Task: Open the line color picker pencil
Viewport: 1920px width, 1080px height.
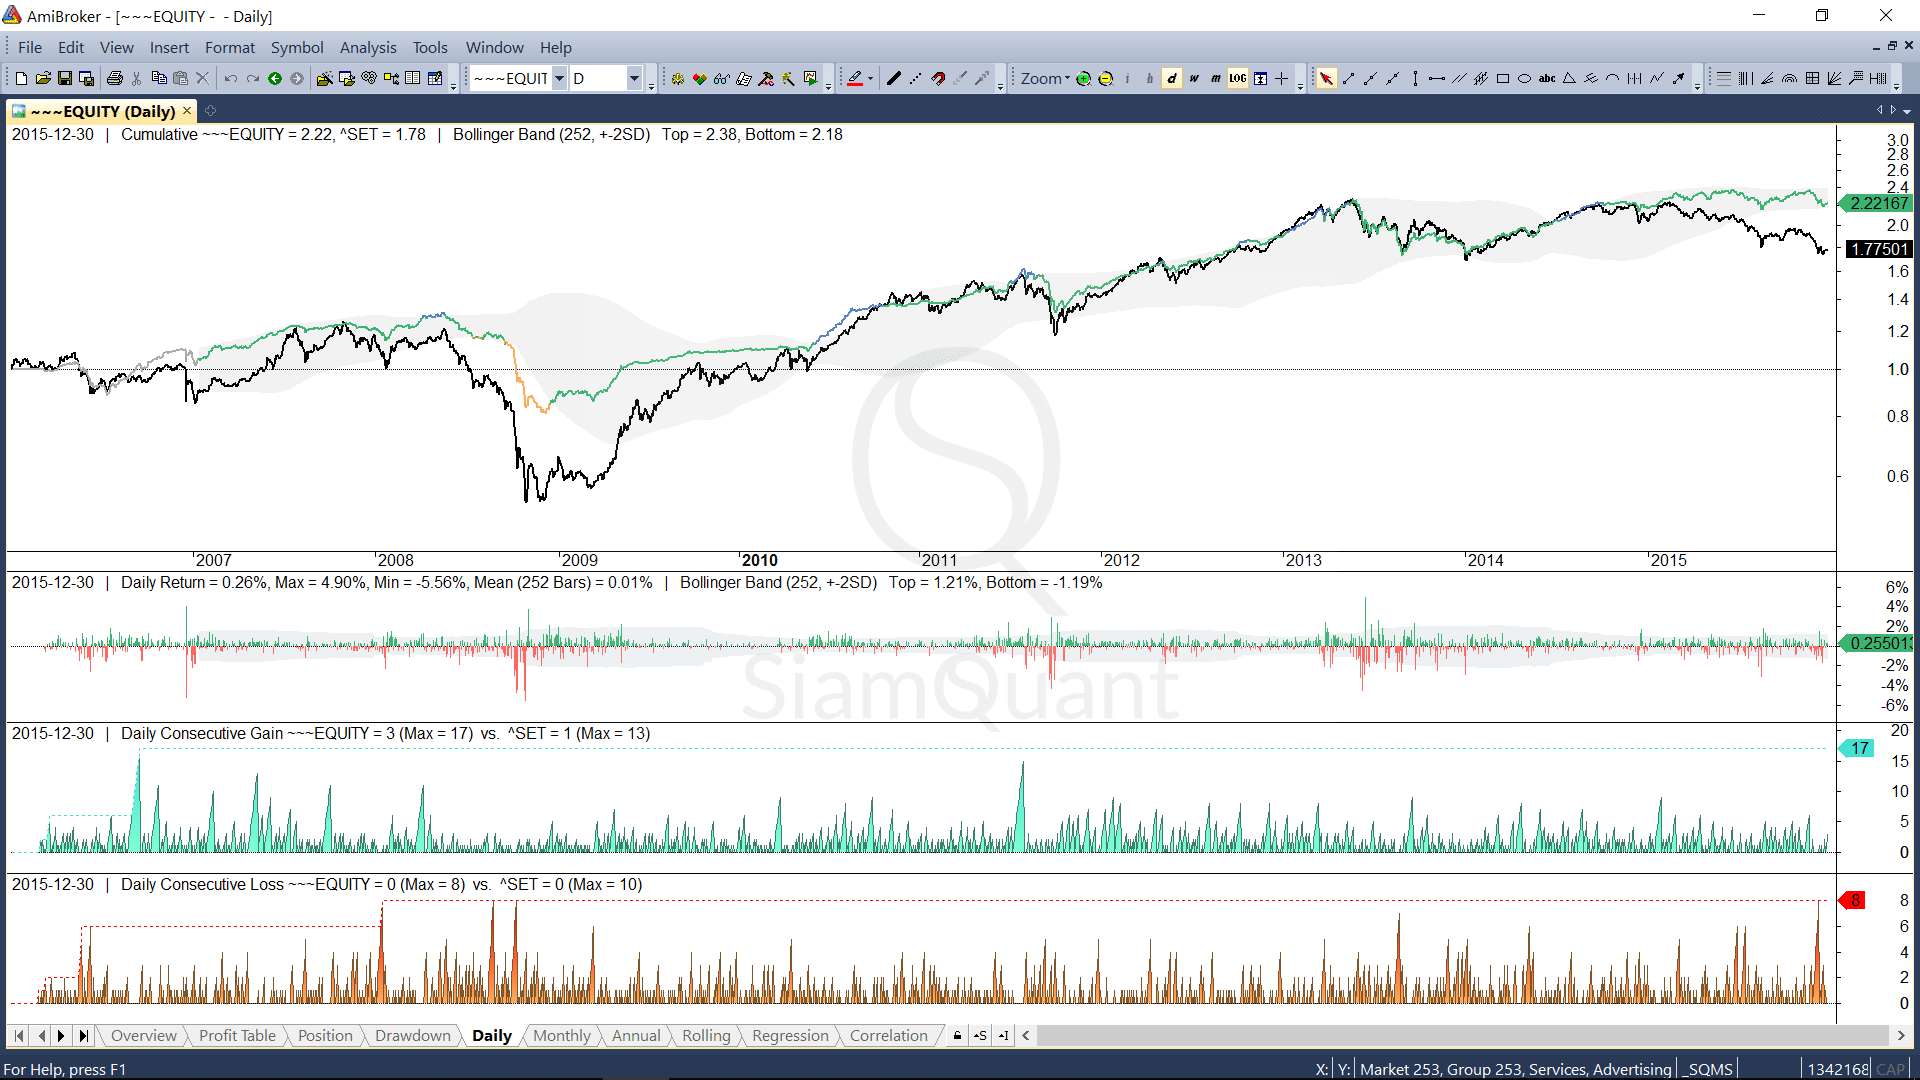Action: 857,79
